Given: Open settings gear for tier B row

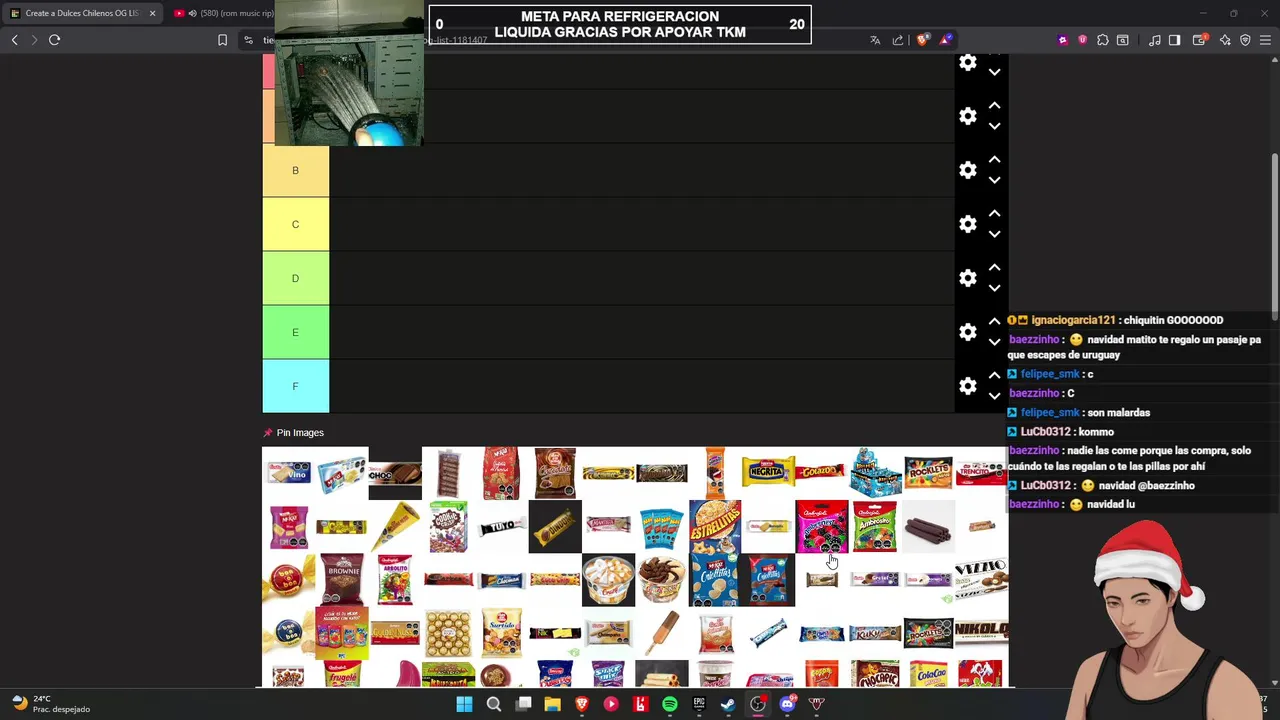Looking at the screenshot, I should click(967, 170).
